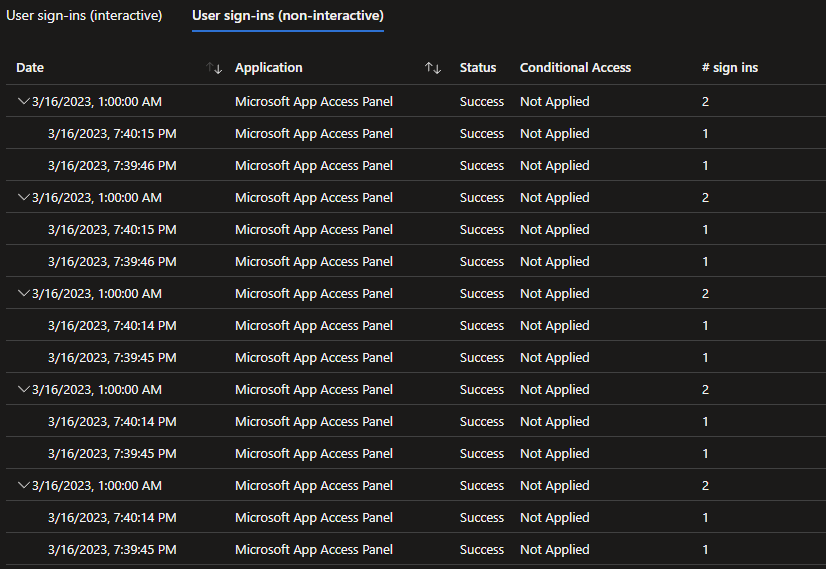This screenshot has width=826, height=569.
Task: Click the Conditional Access column header
Action: click(x=575, y=68)
